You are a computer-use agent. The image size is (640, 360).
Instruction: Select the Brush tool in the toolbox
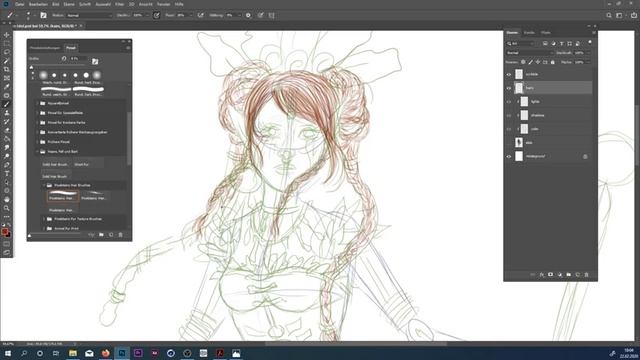point(7,104)
